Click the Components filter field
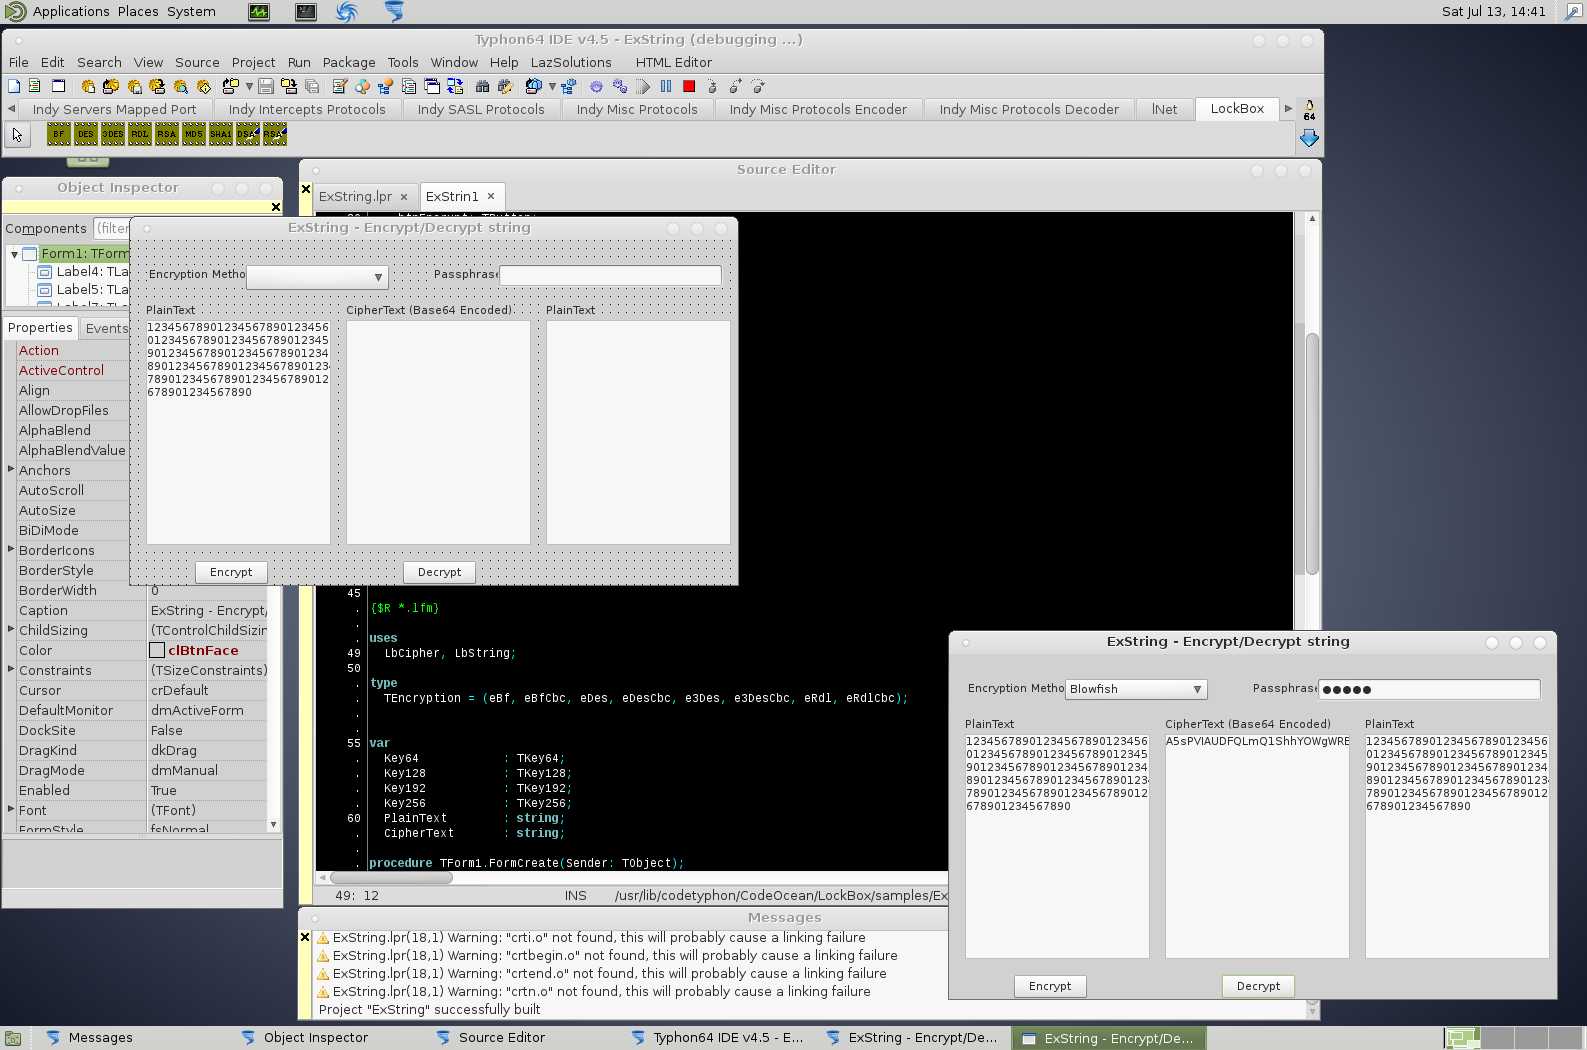 112,228
